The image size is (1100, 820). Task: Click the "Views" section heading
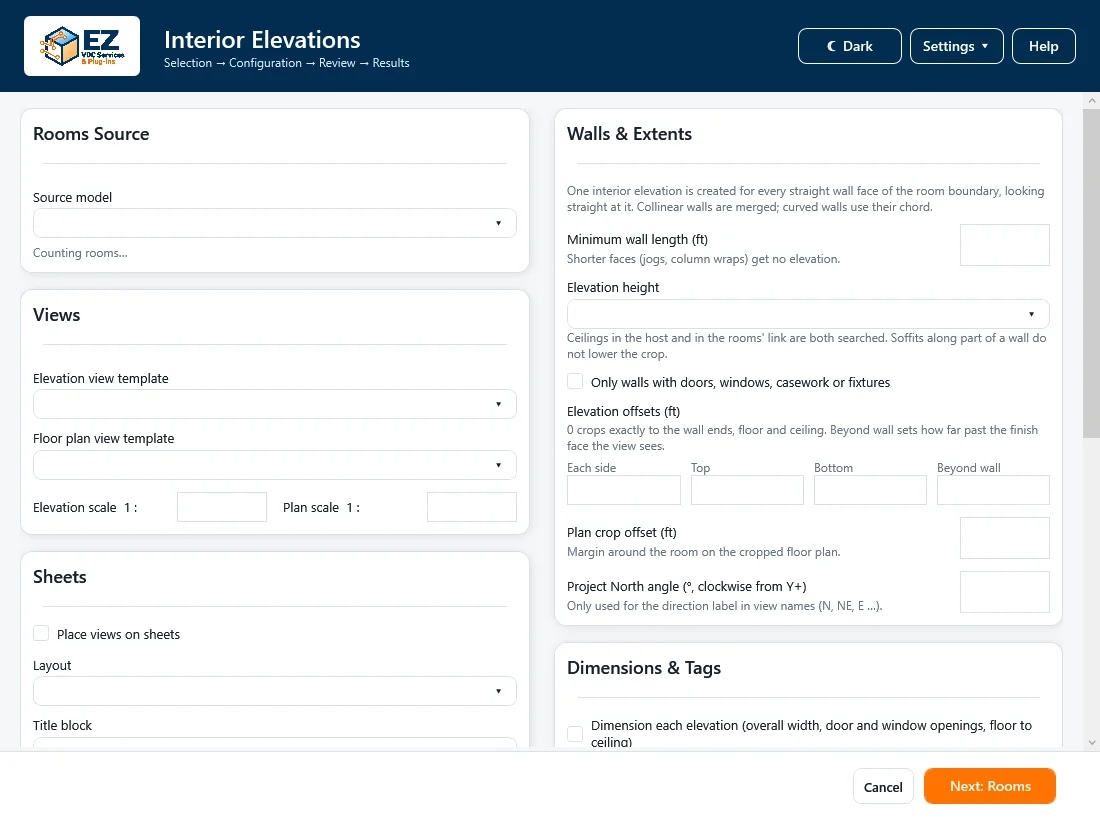coord(56,315)
